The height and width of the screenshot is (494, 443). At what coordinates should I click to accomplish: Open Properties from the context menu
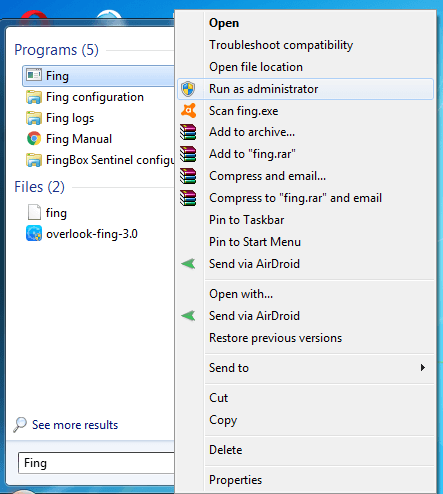coord(235,480)
